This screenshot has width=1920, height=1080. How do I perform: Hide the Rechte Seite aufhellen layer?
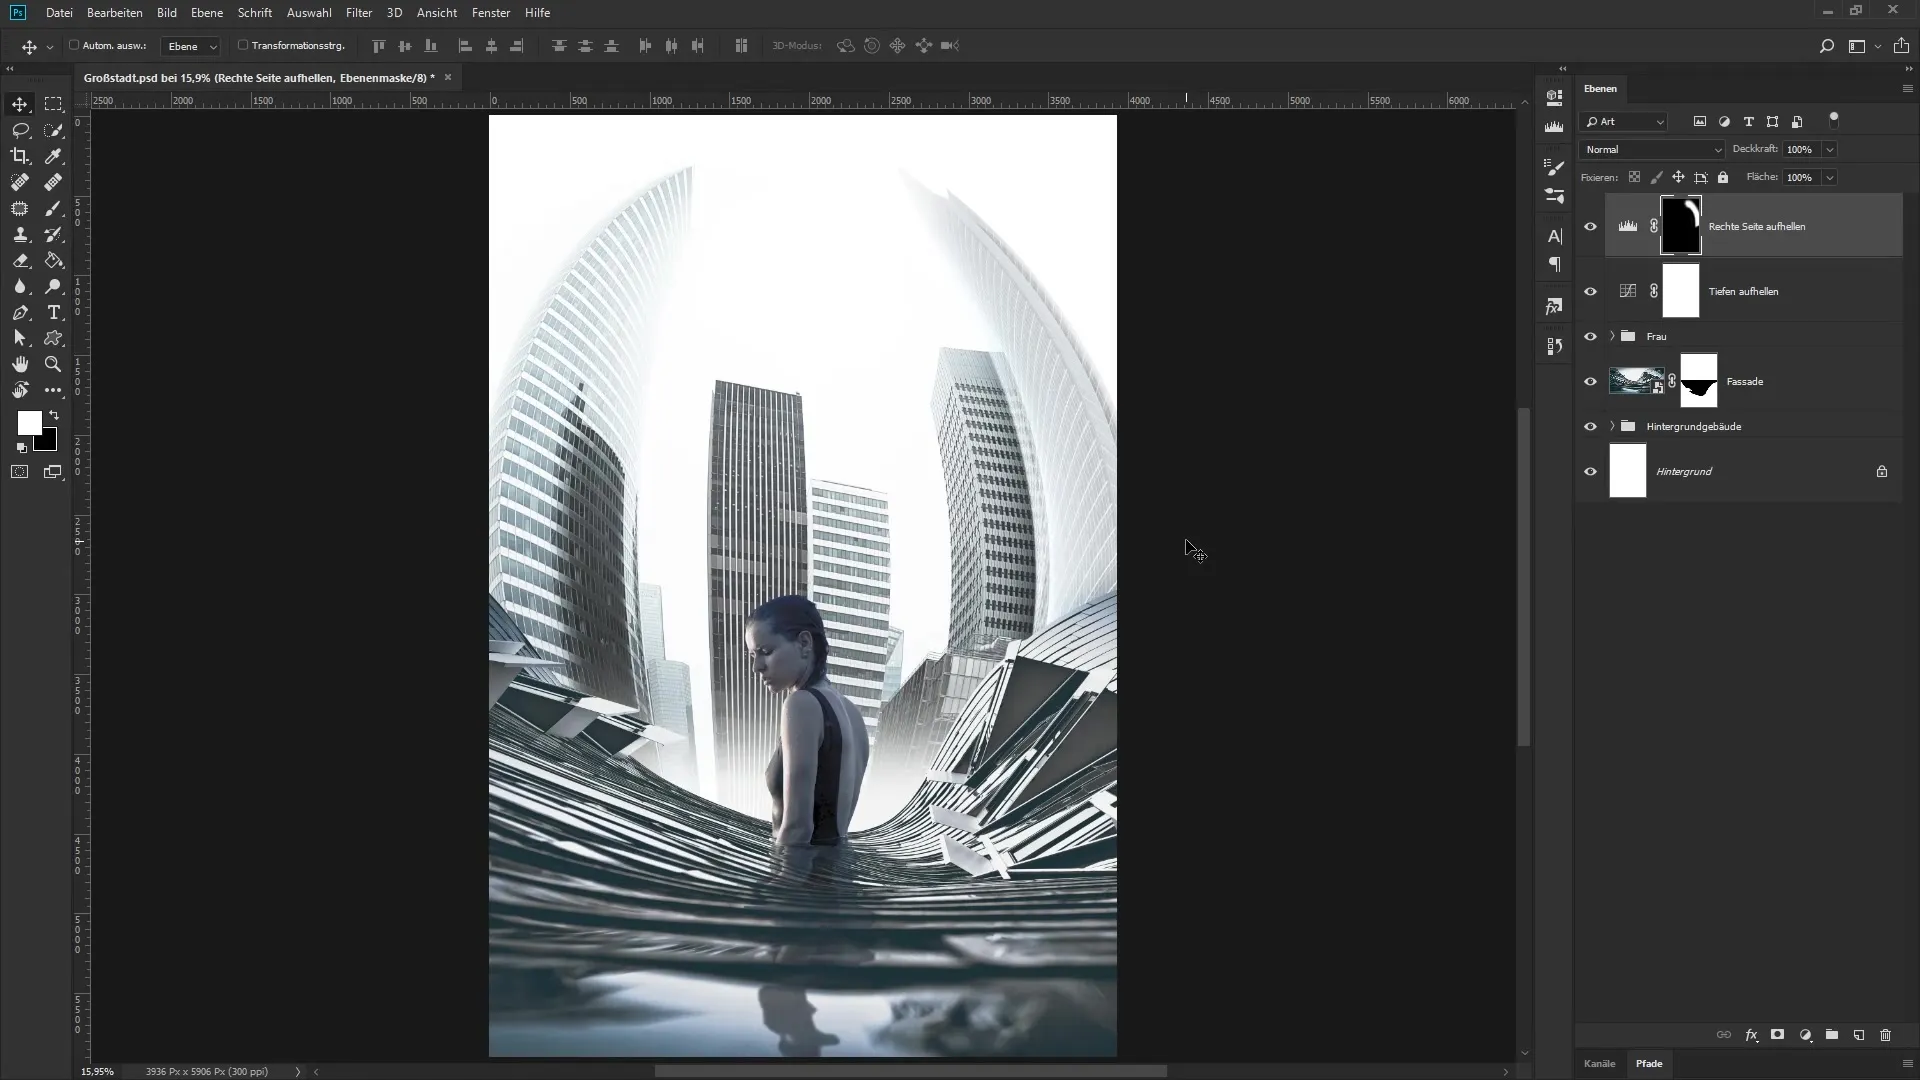click(1590, 226)
